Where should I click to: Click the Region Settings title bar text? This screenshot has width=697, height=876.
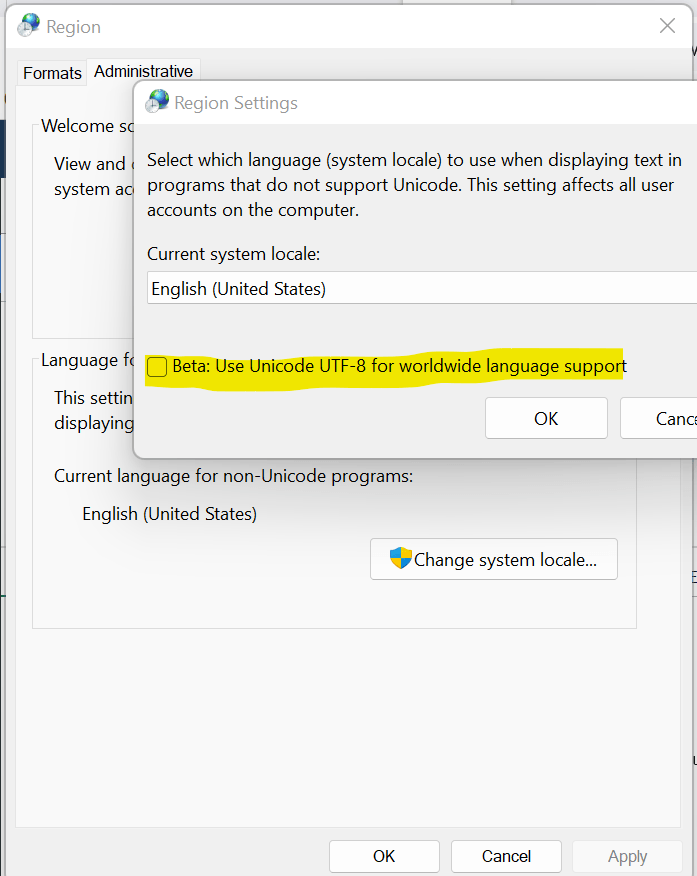pyautogui.click(x=236, y=103)
